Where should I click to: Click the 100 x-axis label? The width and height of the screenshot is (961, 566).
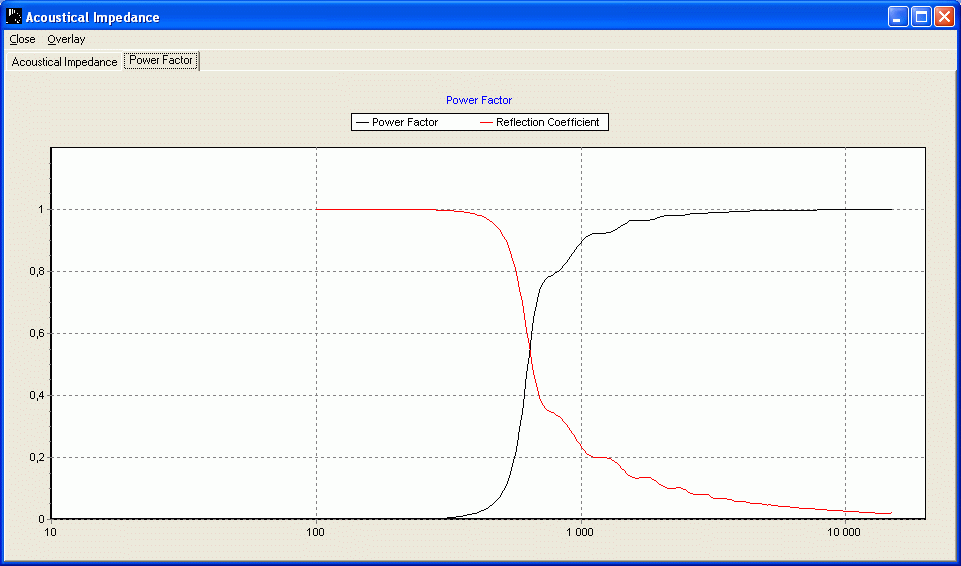[x=316, y=530]
